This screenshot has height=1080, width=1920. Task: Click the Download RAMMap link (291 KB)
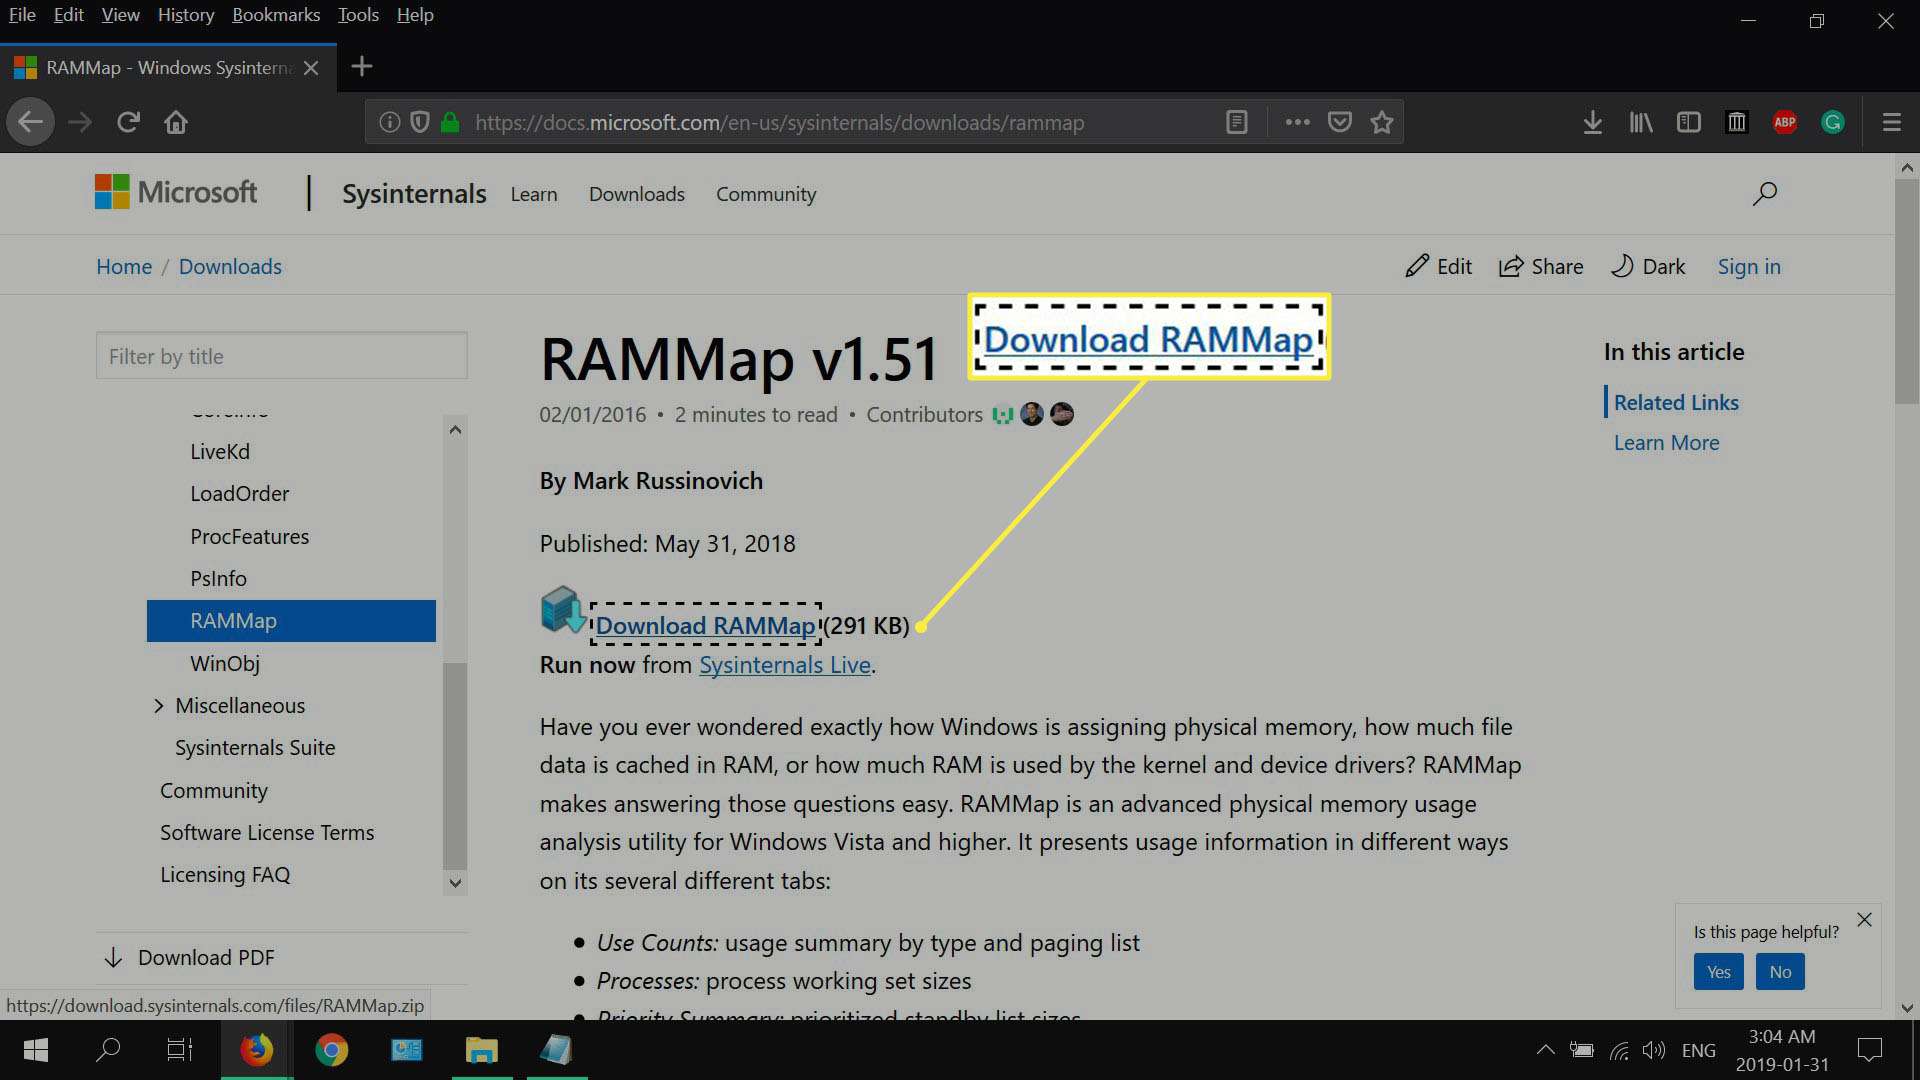[706, 625]
